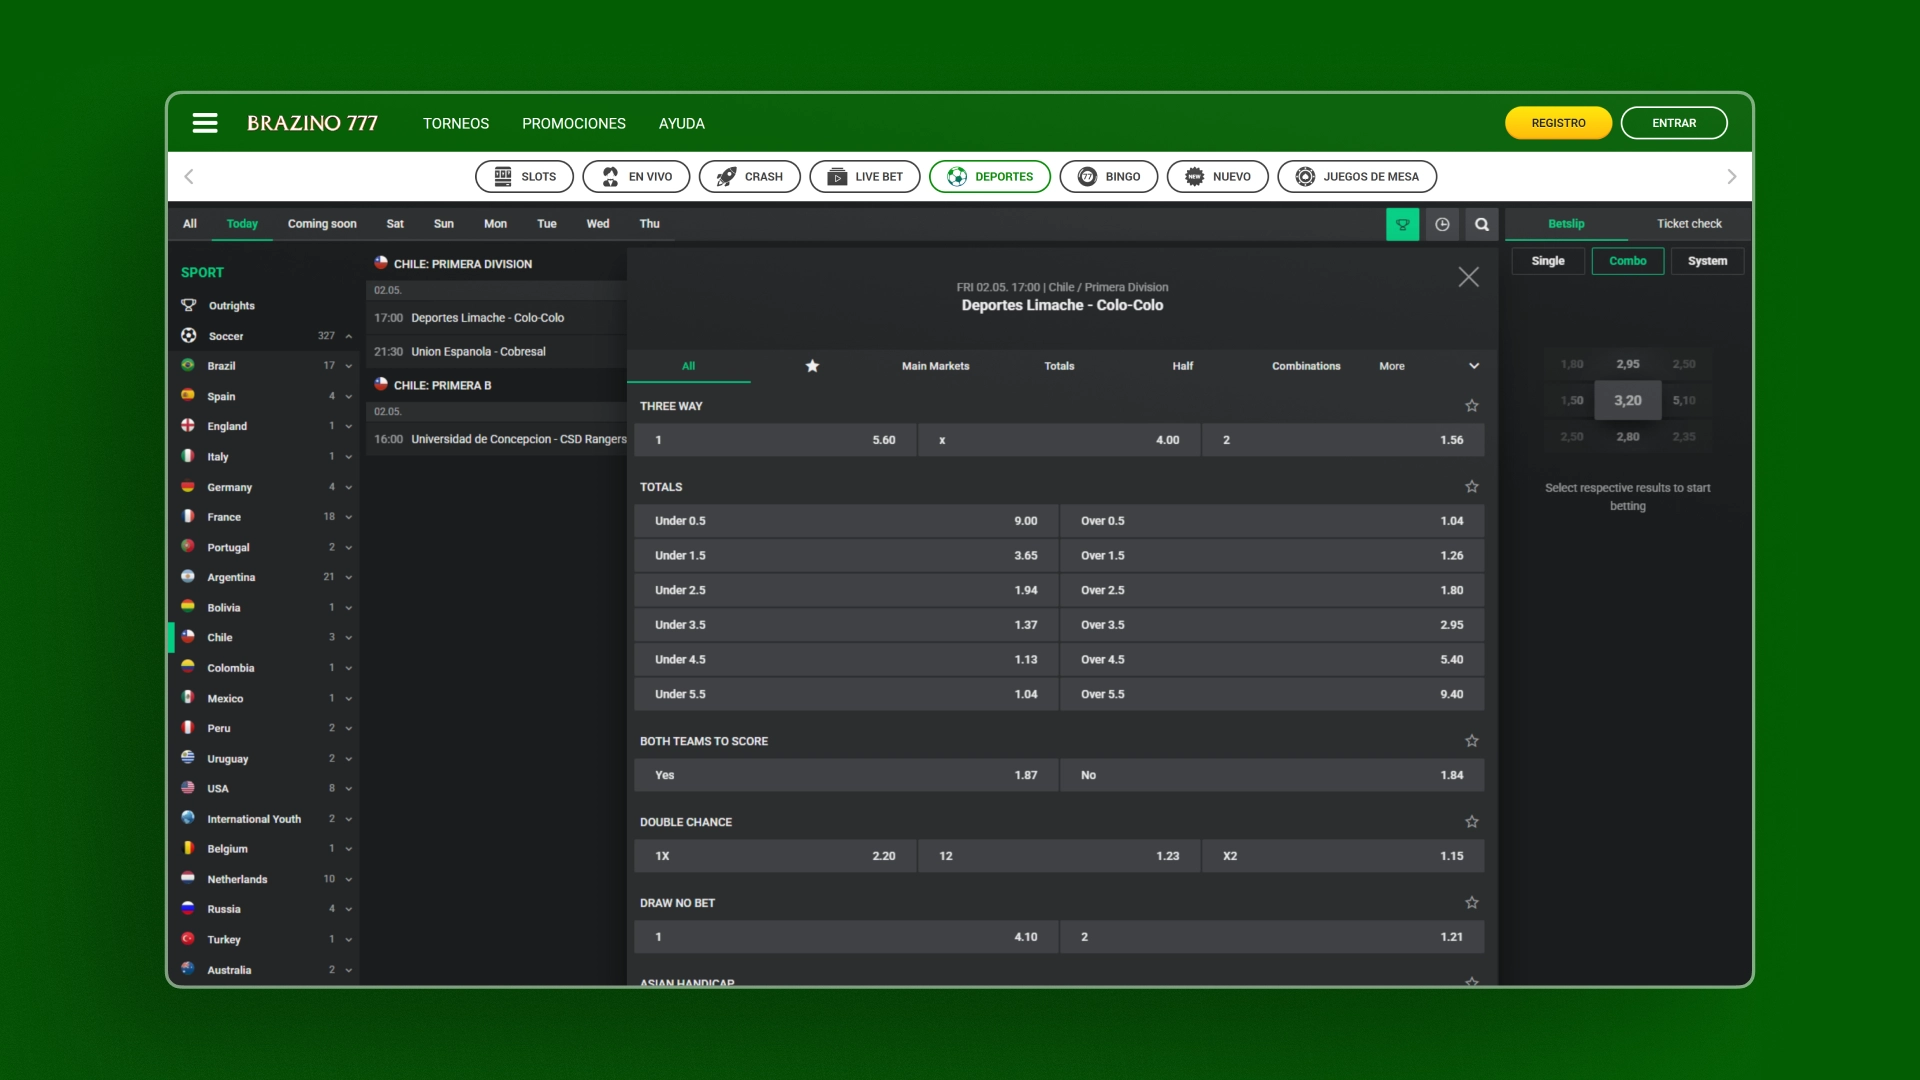Expand the Colombia leagues chevron
Image resolution: width=1920 pixels, height=1080 pixels.
point(349,668)
